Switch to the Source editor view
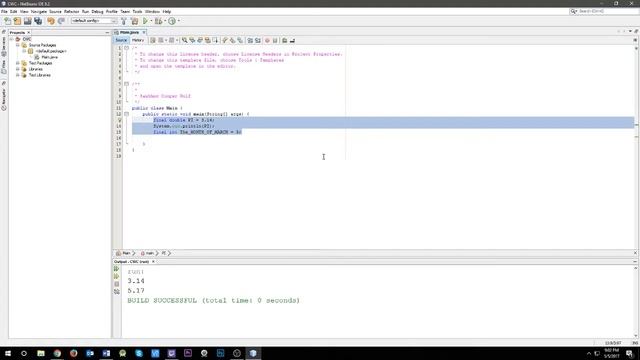The width and height of the screenshot is (640, 360). [x=121, y=40]
